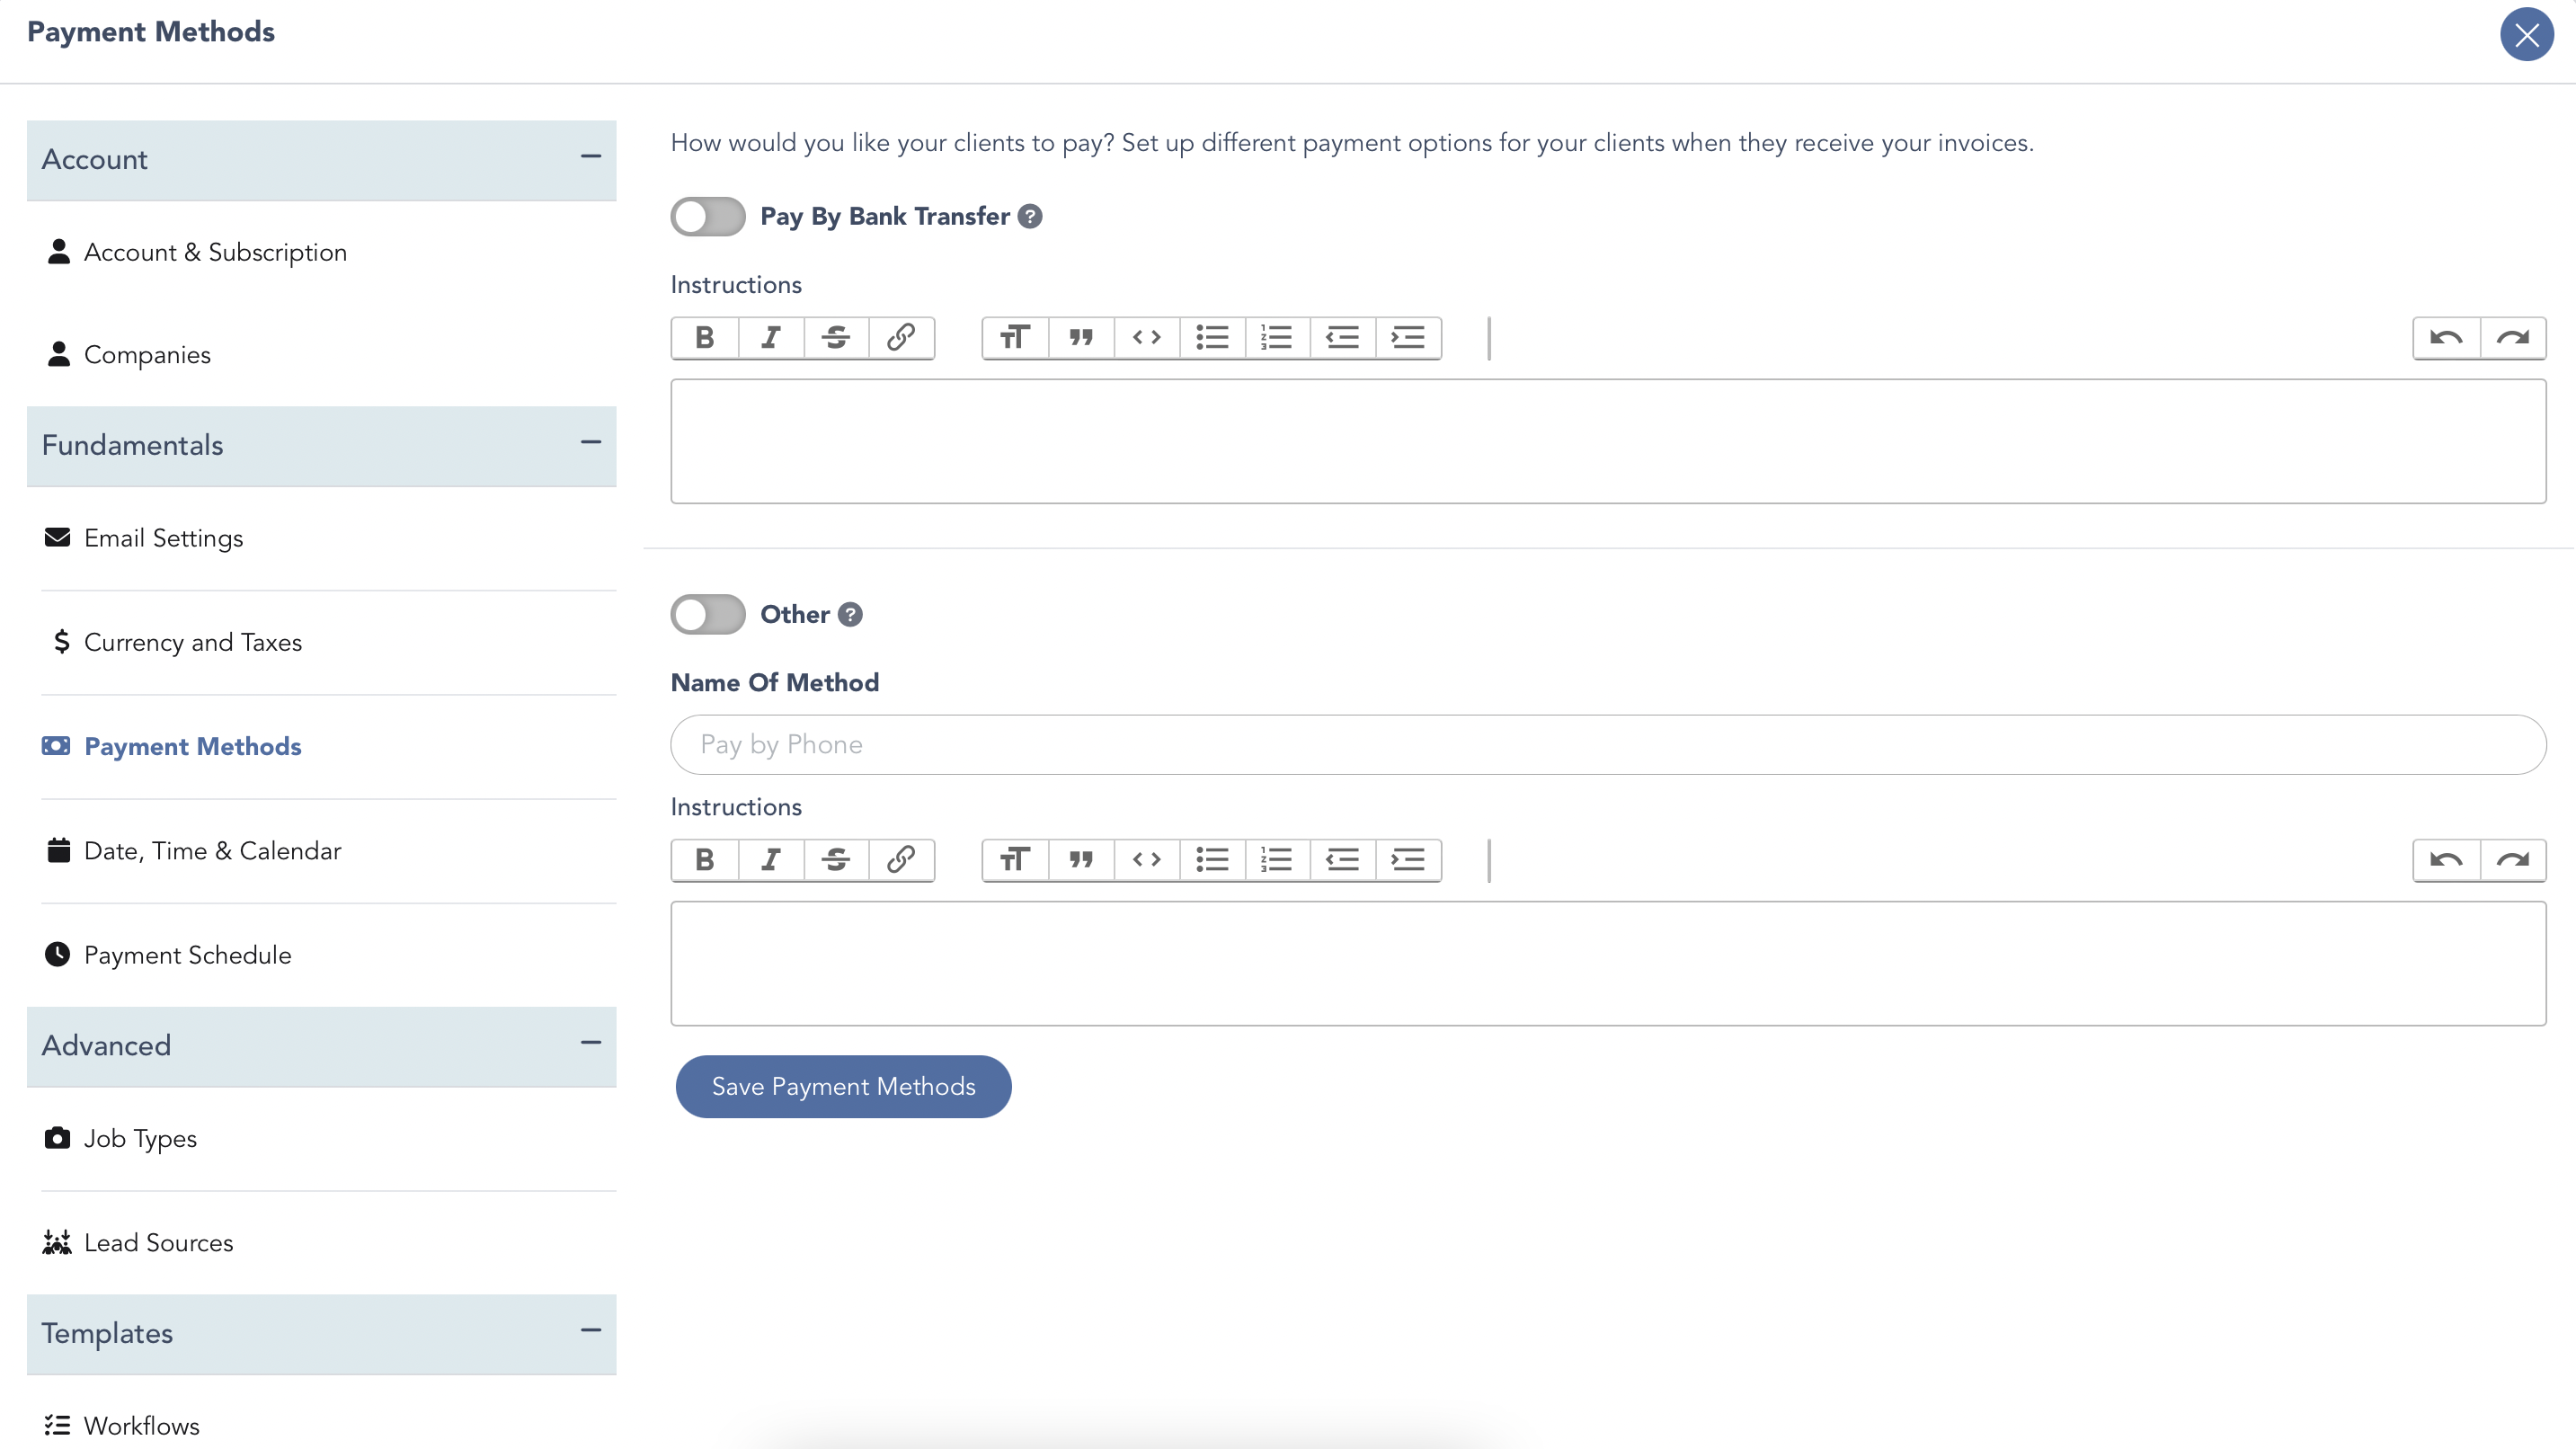Viewport: 2576px width, 1449px height.
Task: Open help tooltip for Pay By Bank Transfer
Action: click(1030, 217)
